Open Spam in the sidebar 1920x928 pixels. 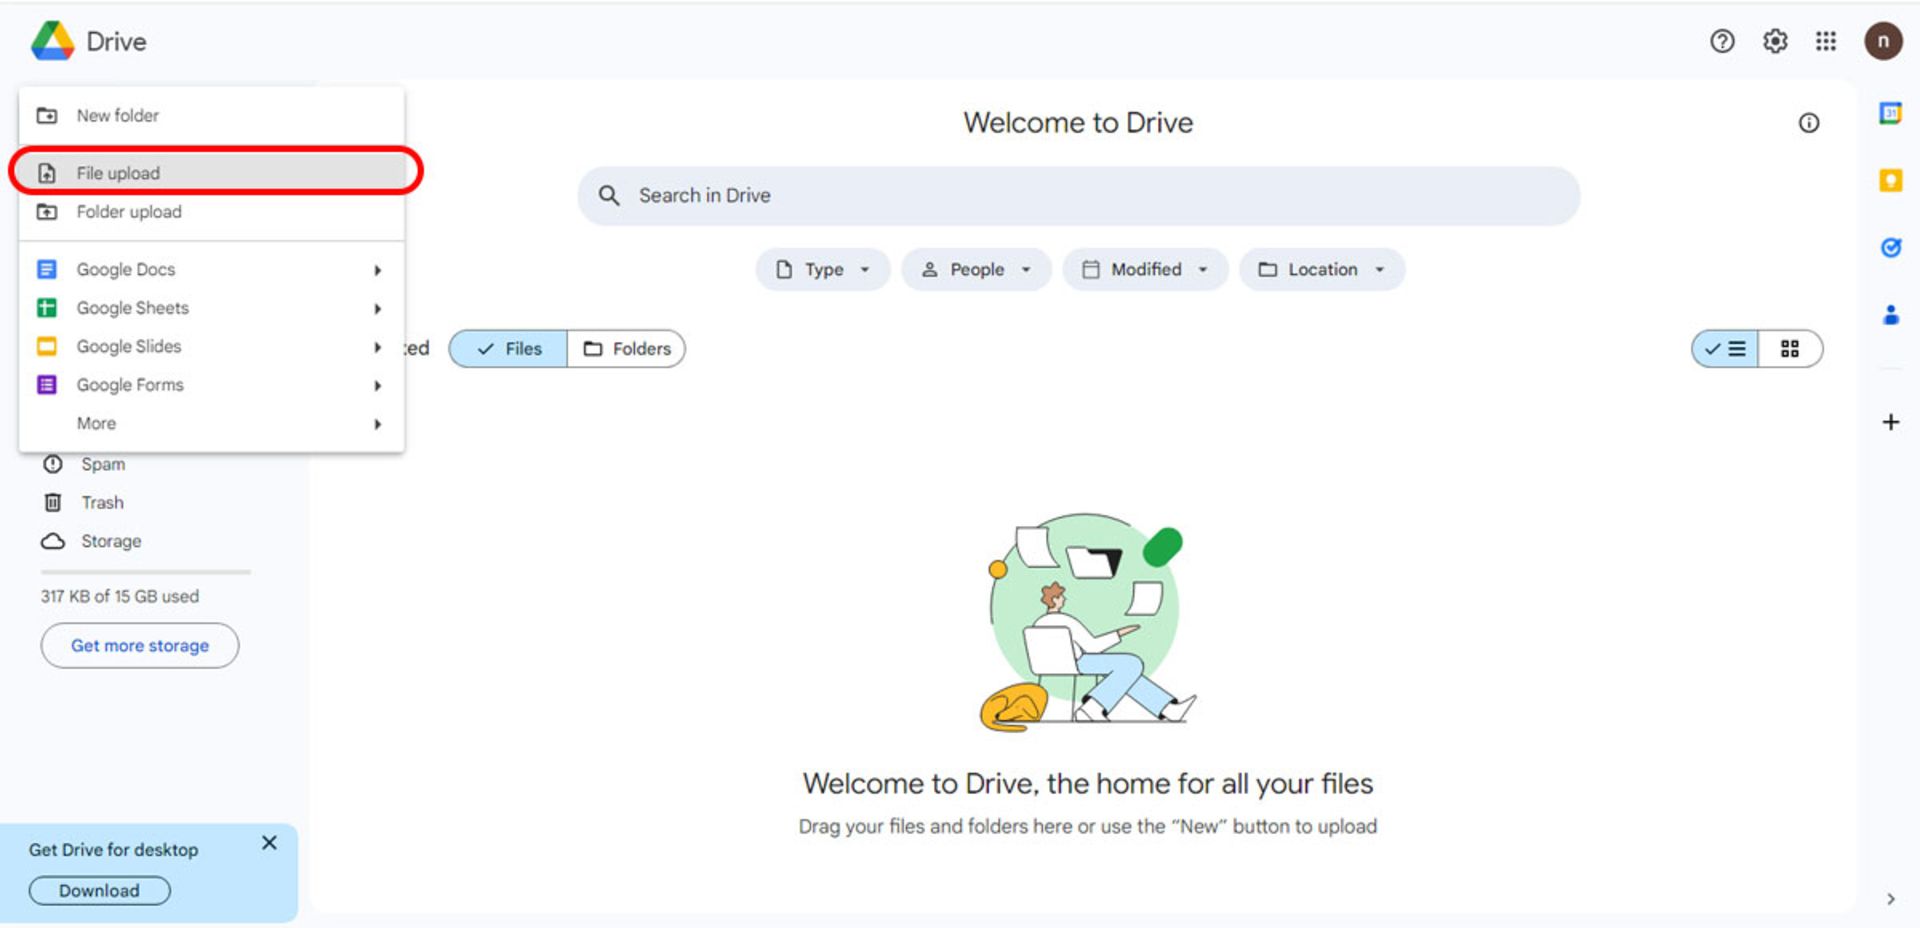103,464
